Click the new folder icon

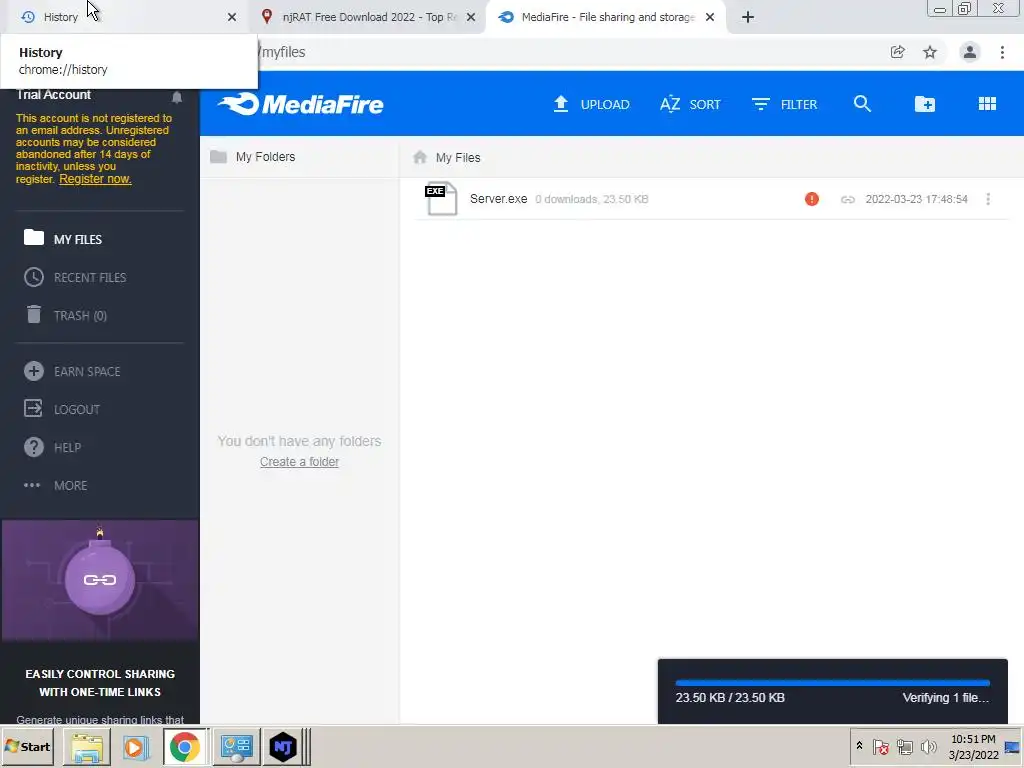(x=925, y=104)
